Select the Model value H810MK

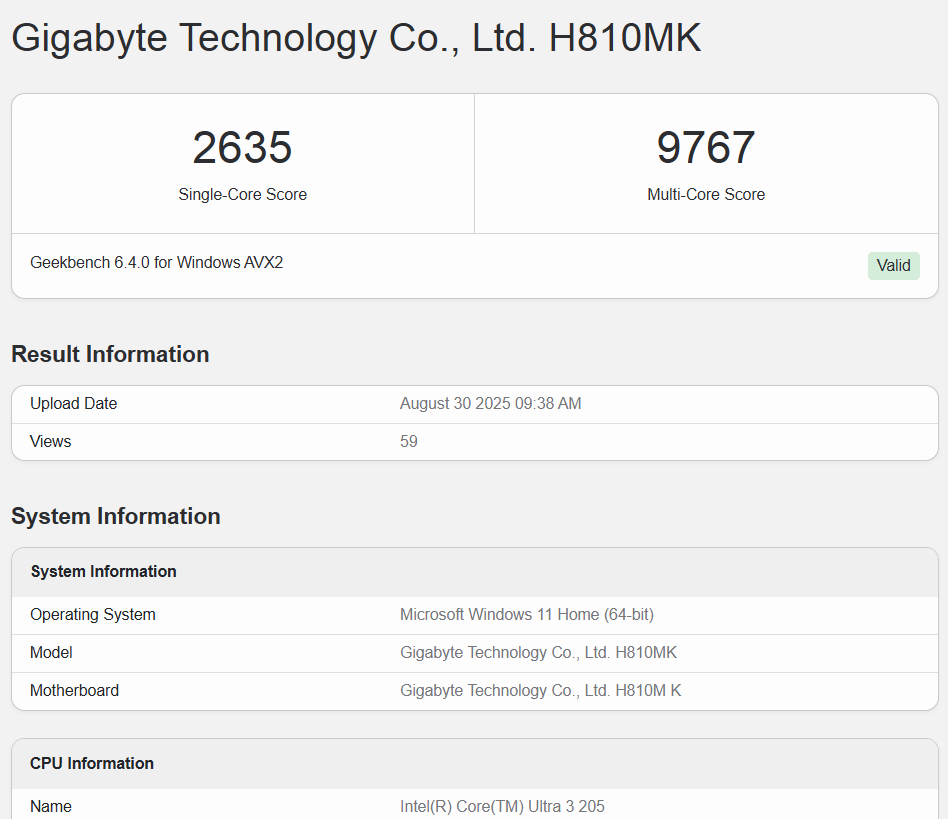(x=538, y=653)
